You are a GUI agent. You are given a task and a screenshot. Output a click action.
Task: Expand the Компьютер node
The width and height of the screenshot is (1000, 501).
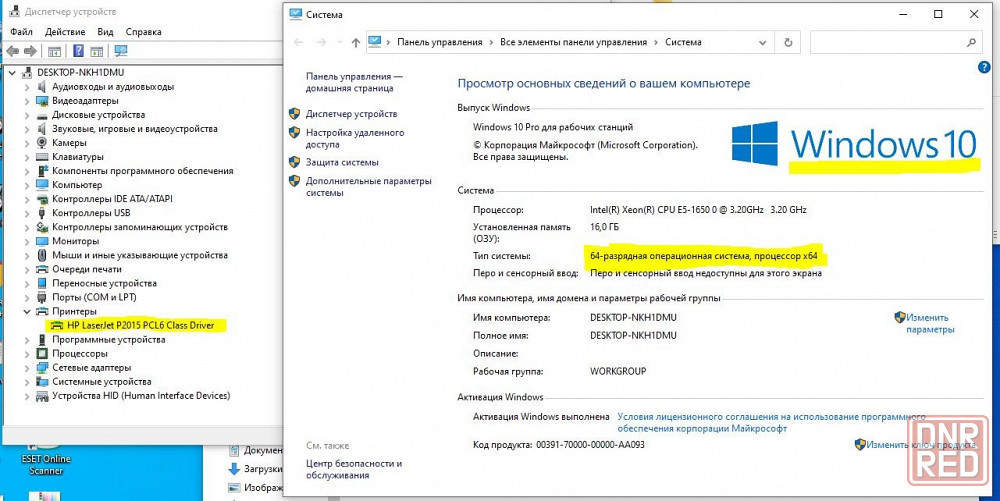pos(27,185)
